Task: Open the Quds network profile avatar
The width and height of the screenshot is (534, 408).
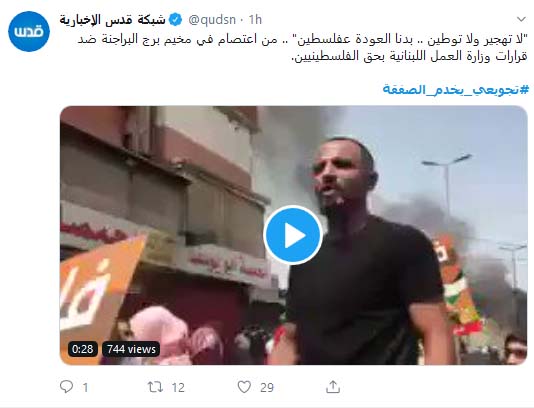Action: [x=29, y=31]
